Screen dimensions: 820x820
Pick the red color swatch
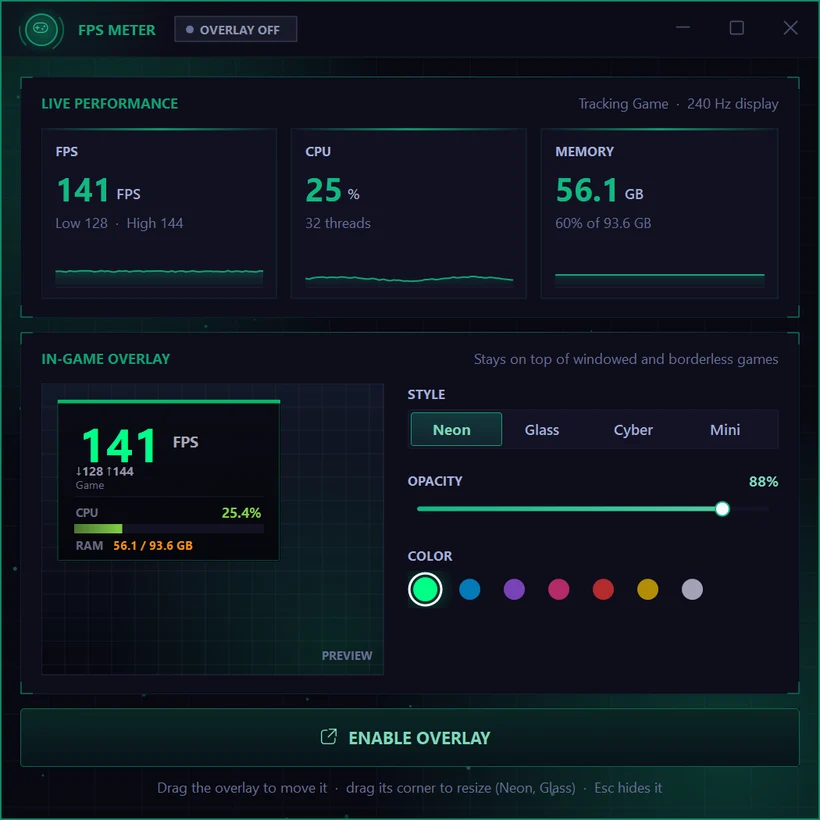coord(603,589)
